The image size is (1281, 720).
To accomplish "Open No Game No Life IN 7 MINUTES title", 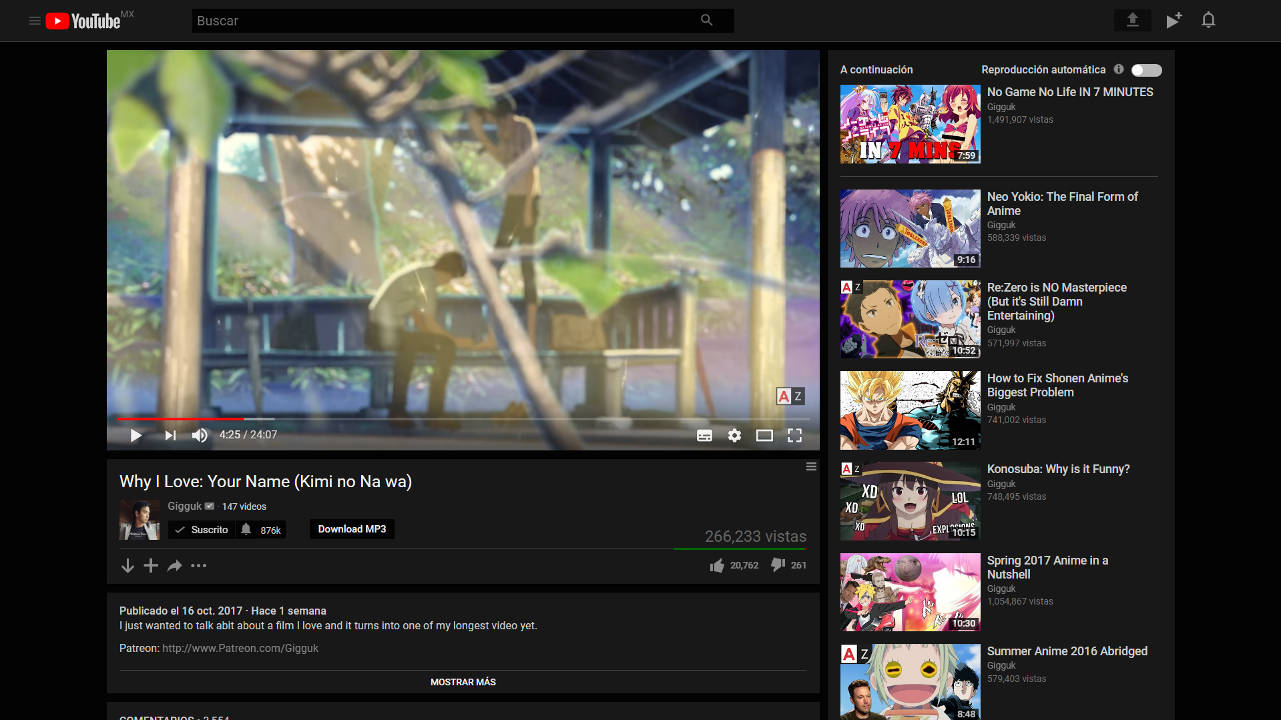I will click(1070, 92).
